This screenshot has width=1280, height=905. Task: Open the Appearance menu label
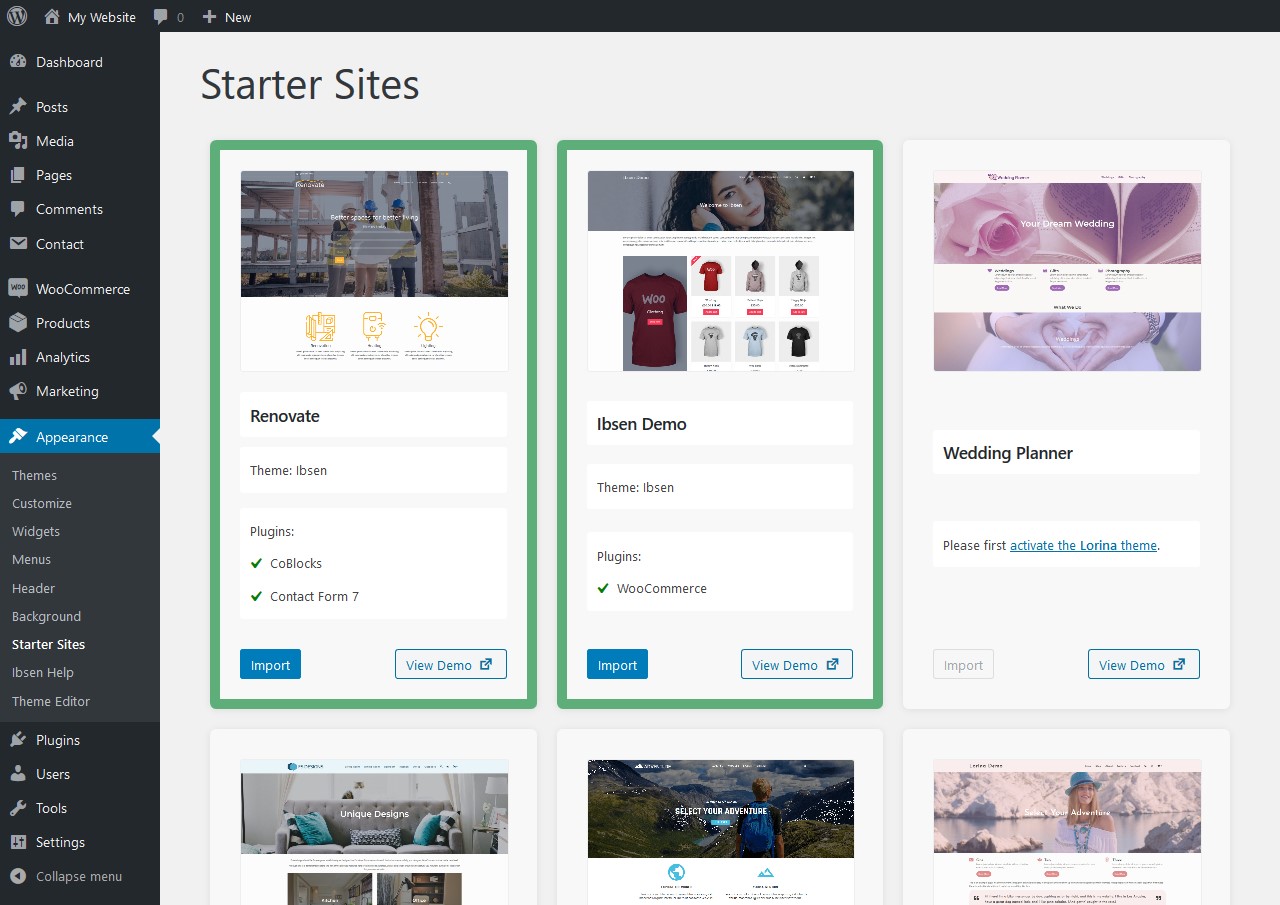(72, 437)
